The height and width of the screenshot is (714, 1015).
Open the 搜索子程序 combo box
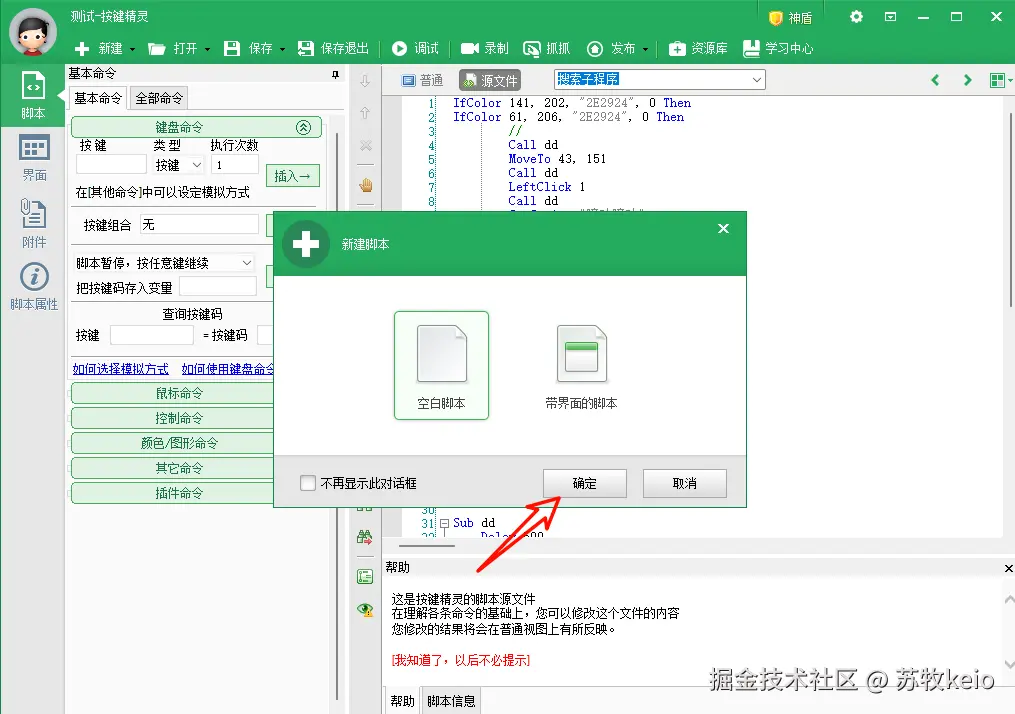[x=660, y=79]
